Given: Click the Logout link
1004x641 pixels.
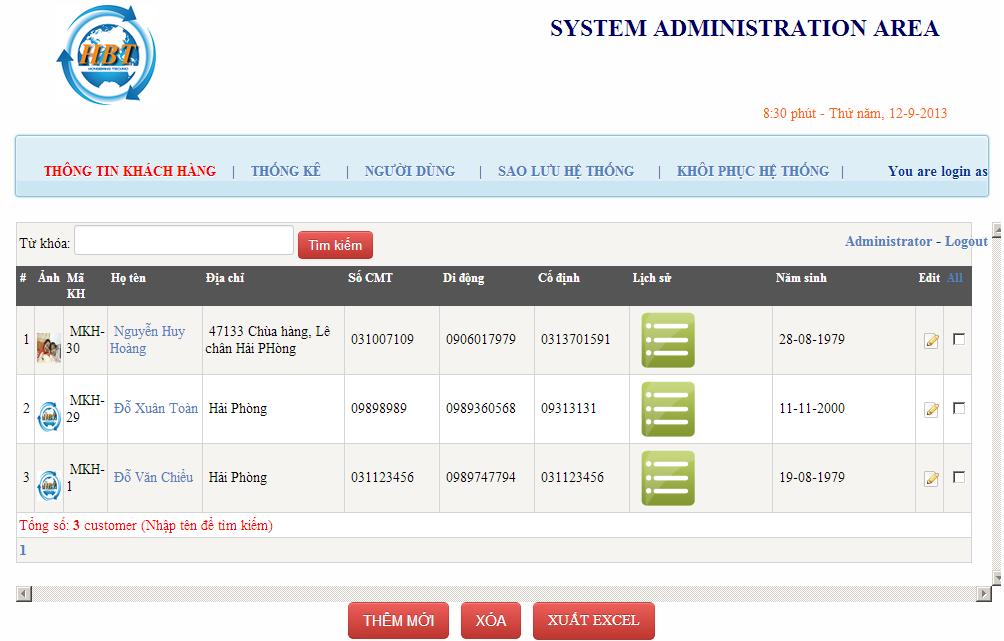Looking at the screenshot, I should [x=966, y=241].
